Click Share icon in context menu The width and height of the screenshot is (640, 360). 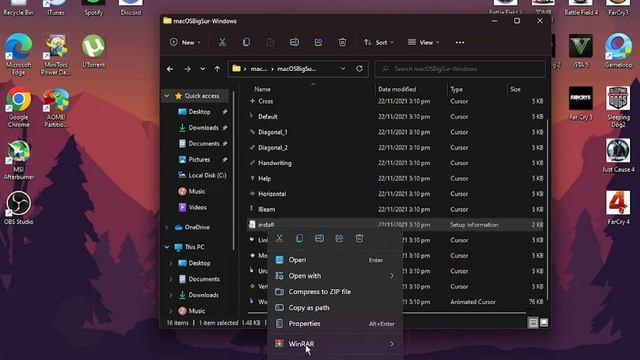point(339,238)
